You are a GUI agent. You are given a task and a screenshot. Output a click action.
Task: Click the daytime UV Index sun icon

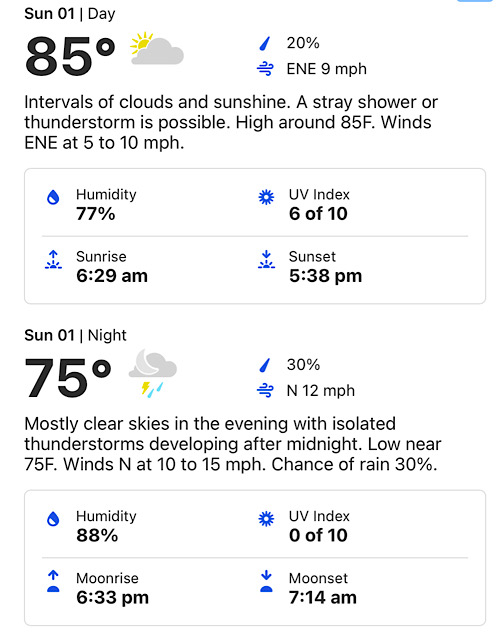click(x=266, y=197)
